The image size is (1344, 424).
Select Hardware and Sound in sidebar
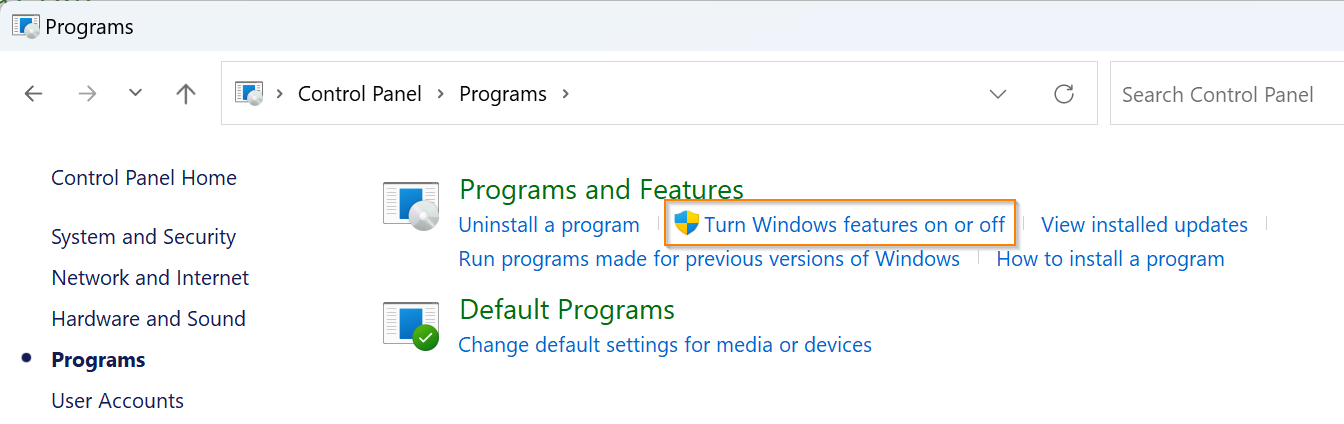point(148,319)
